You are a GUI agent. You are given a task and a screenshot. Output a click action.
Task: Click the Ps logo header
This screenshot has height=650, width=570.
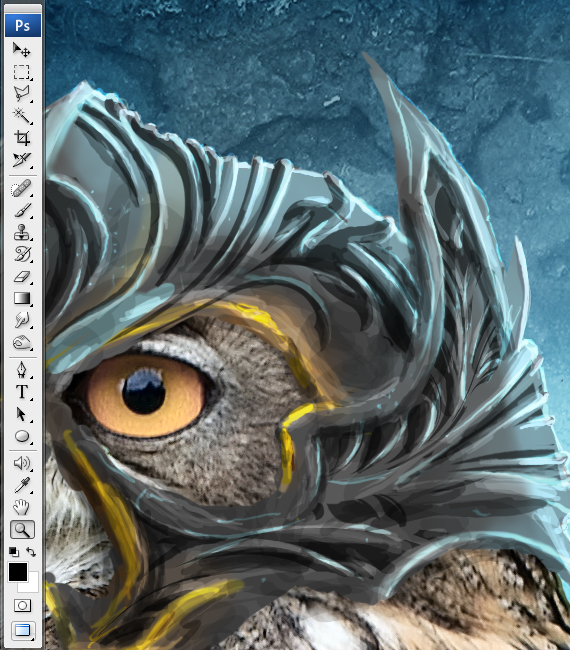pos(23,25)
